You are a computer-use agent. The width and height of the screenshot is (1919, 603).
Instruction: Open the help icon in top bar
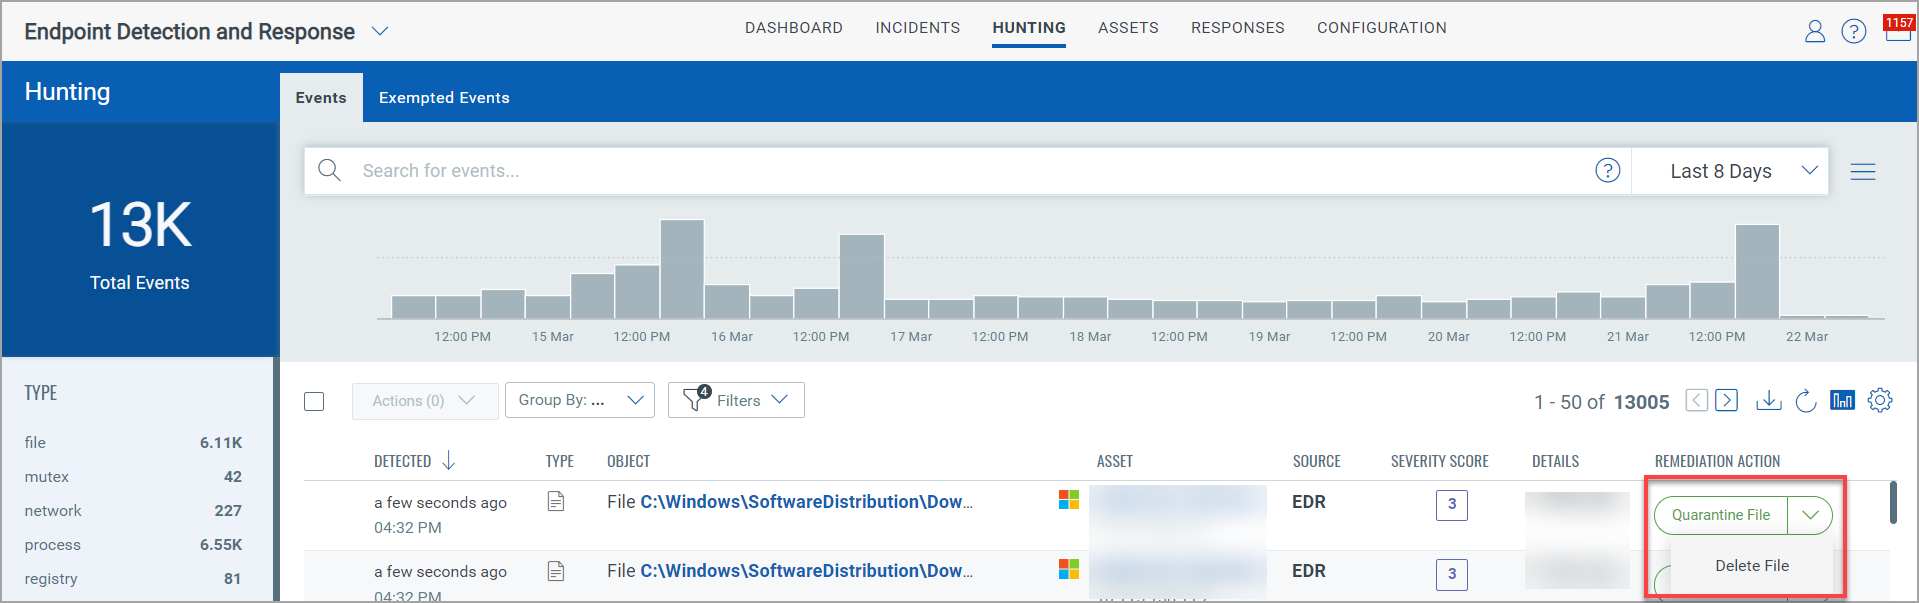click(1853, 32)
